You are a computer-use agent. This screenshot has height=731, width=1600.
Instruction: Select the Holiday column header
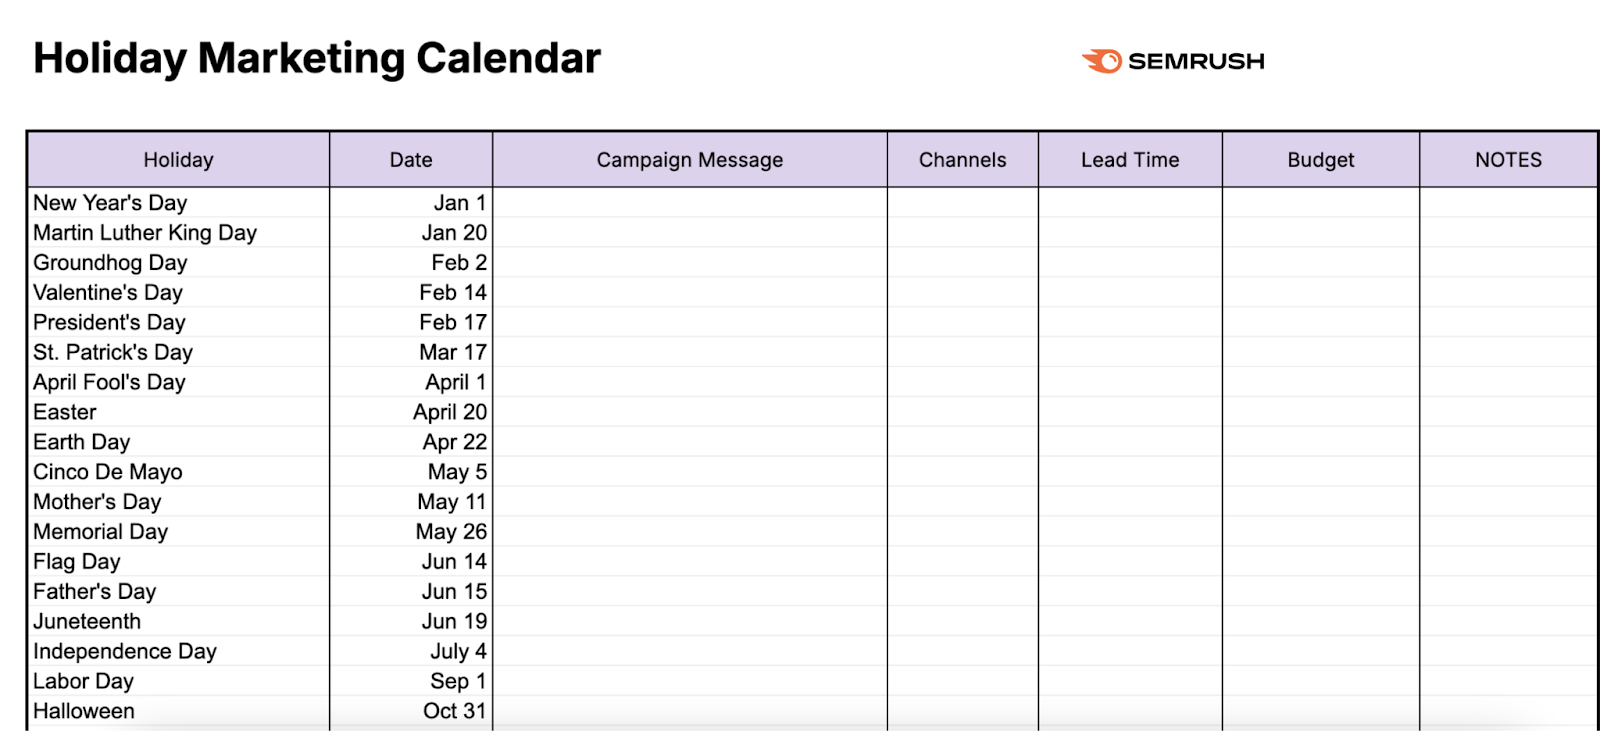point(178,160)
